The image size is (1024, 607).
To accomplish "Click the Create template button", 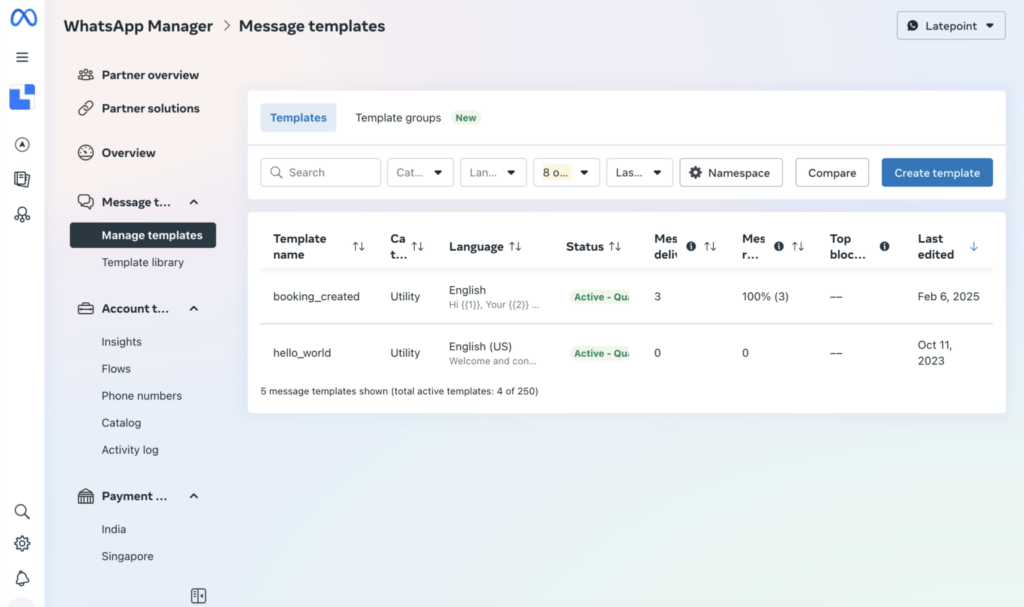I will (937, 172).
